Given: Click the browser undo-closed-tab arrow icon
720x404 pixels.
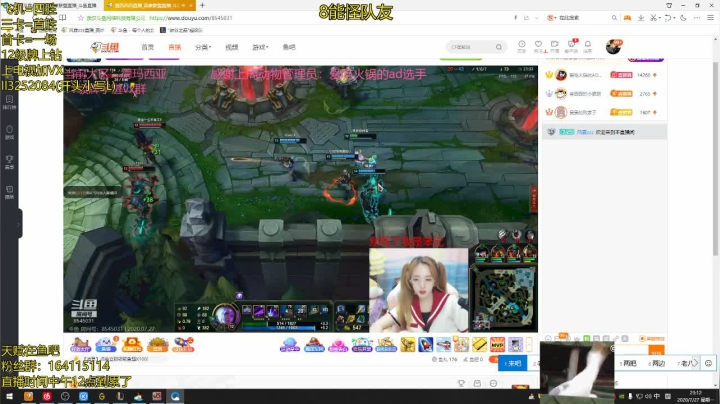Looking at the screenshot, I should click(668, 17).
